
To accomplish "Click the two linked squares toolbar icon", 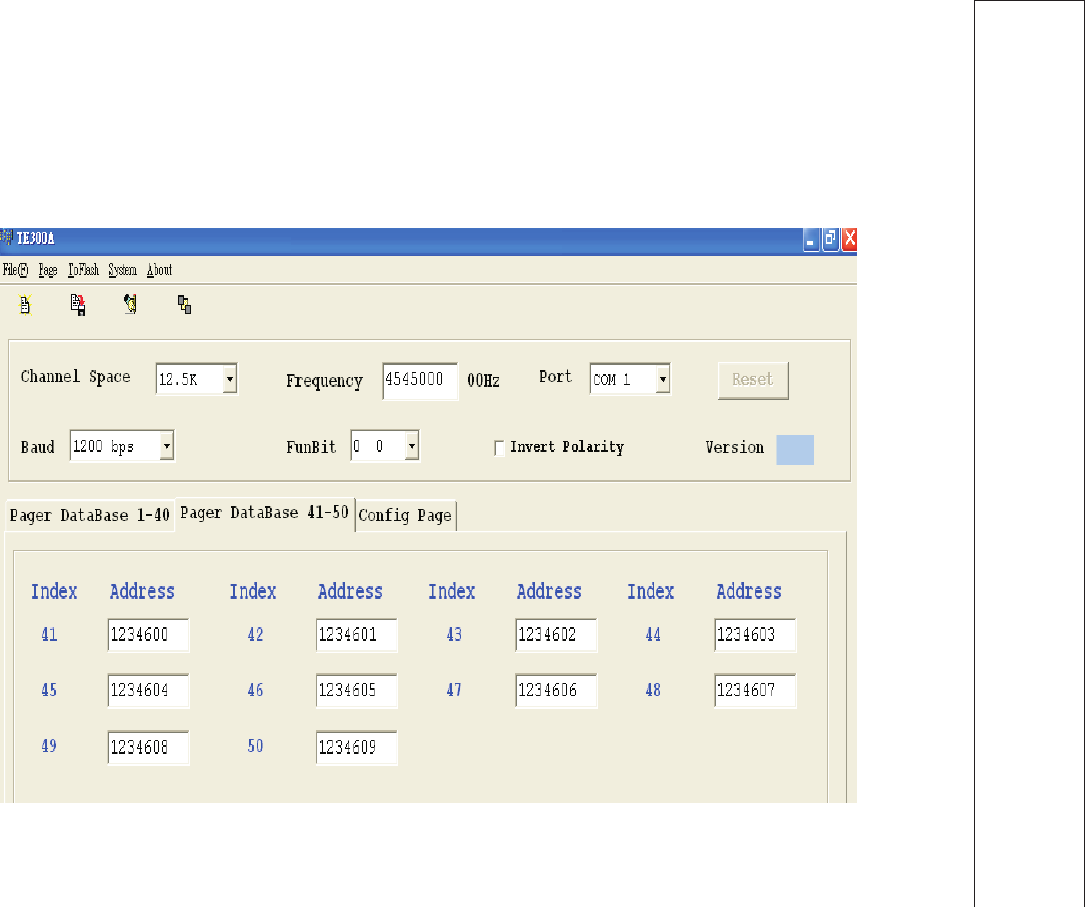I will (x=184, y=304).
